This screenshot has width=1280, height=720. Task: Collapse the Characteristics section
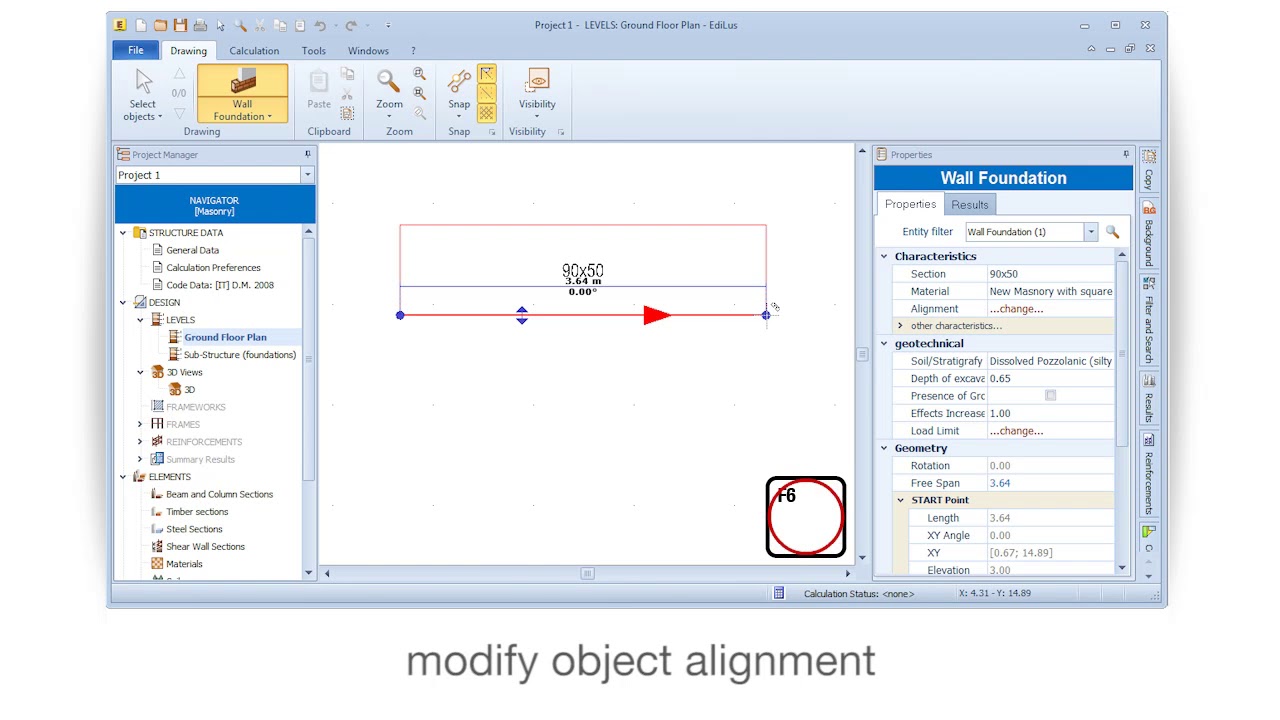coord(884,257)
